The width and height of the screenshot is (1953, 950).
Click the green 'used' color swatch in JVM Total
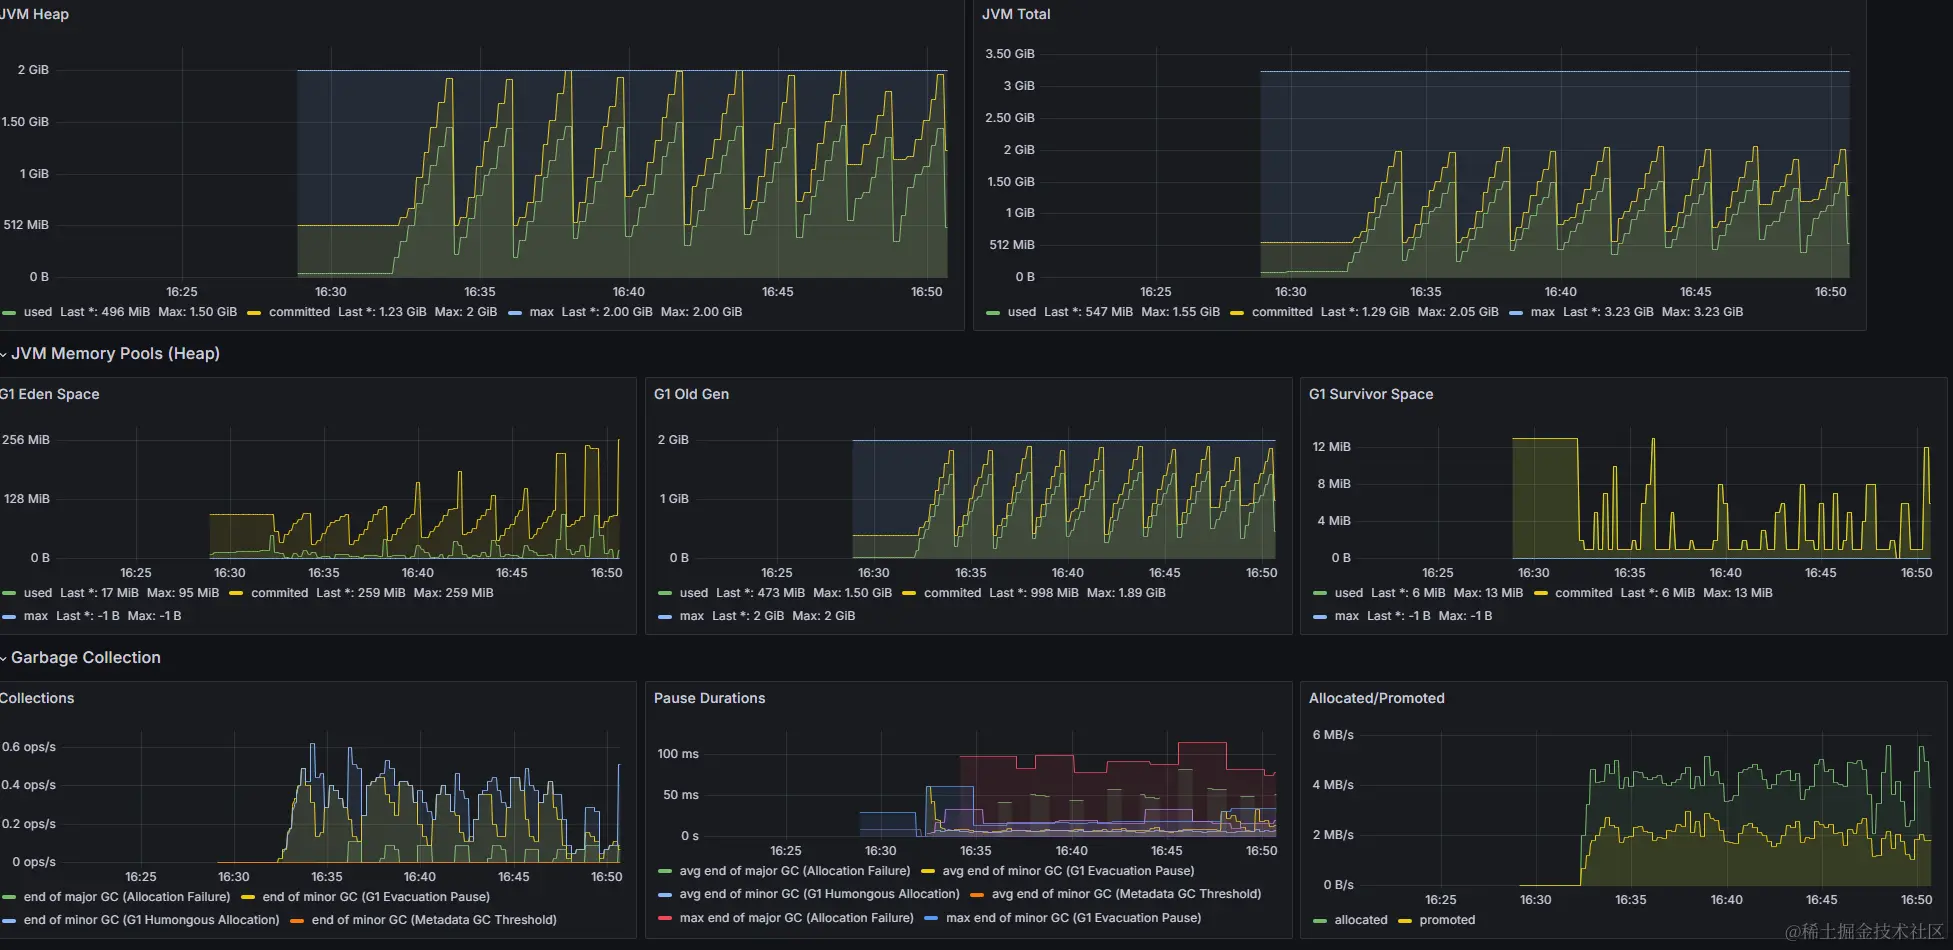(993, 313)
